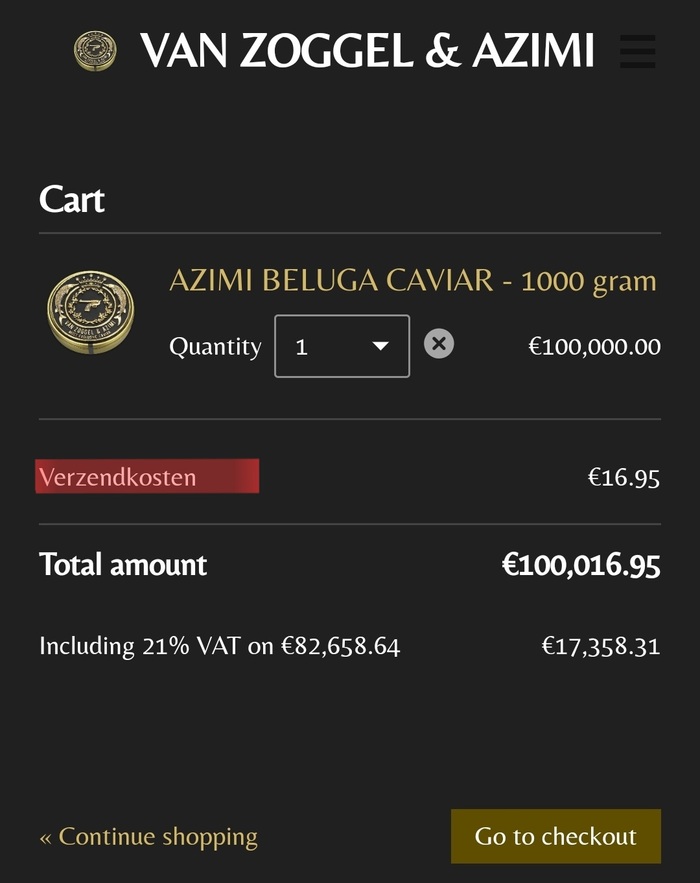The image size is (700, 883).
Task: Open the Azimi Beluga Caviar 1000 gram product
Action: pyautogui.click(x=412, y=281)
